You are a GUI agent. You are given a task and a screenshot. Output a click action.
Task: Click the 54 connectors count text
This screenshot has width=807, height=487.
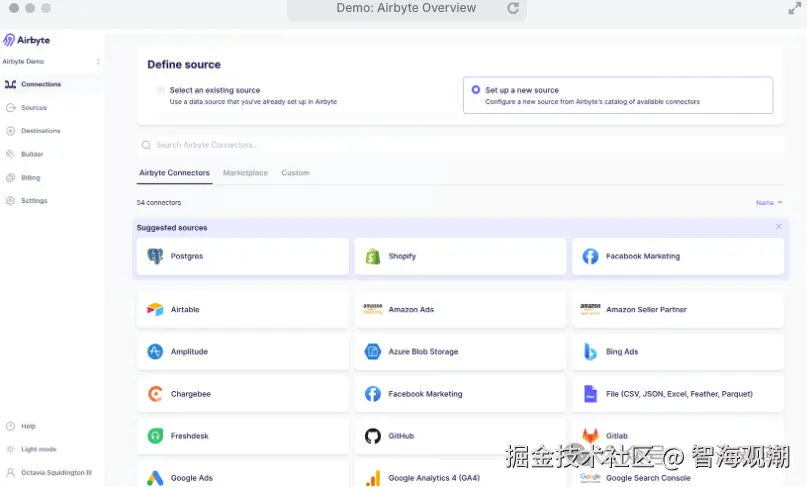[159, 203]
